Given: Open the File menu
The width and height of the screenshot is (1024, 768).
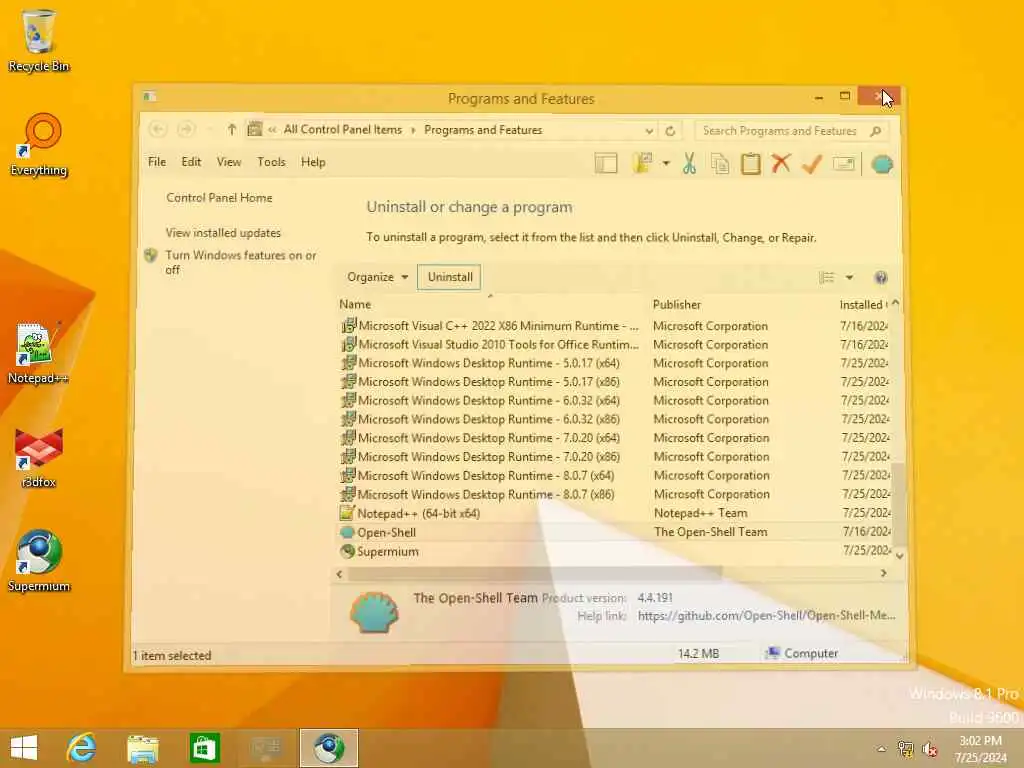Looking at the screenshot, I should pos(157,162).
